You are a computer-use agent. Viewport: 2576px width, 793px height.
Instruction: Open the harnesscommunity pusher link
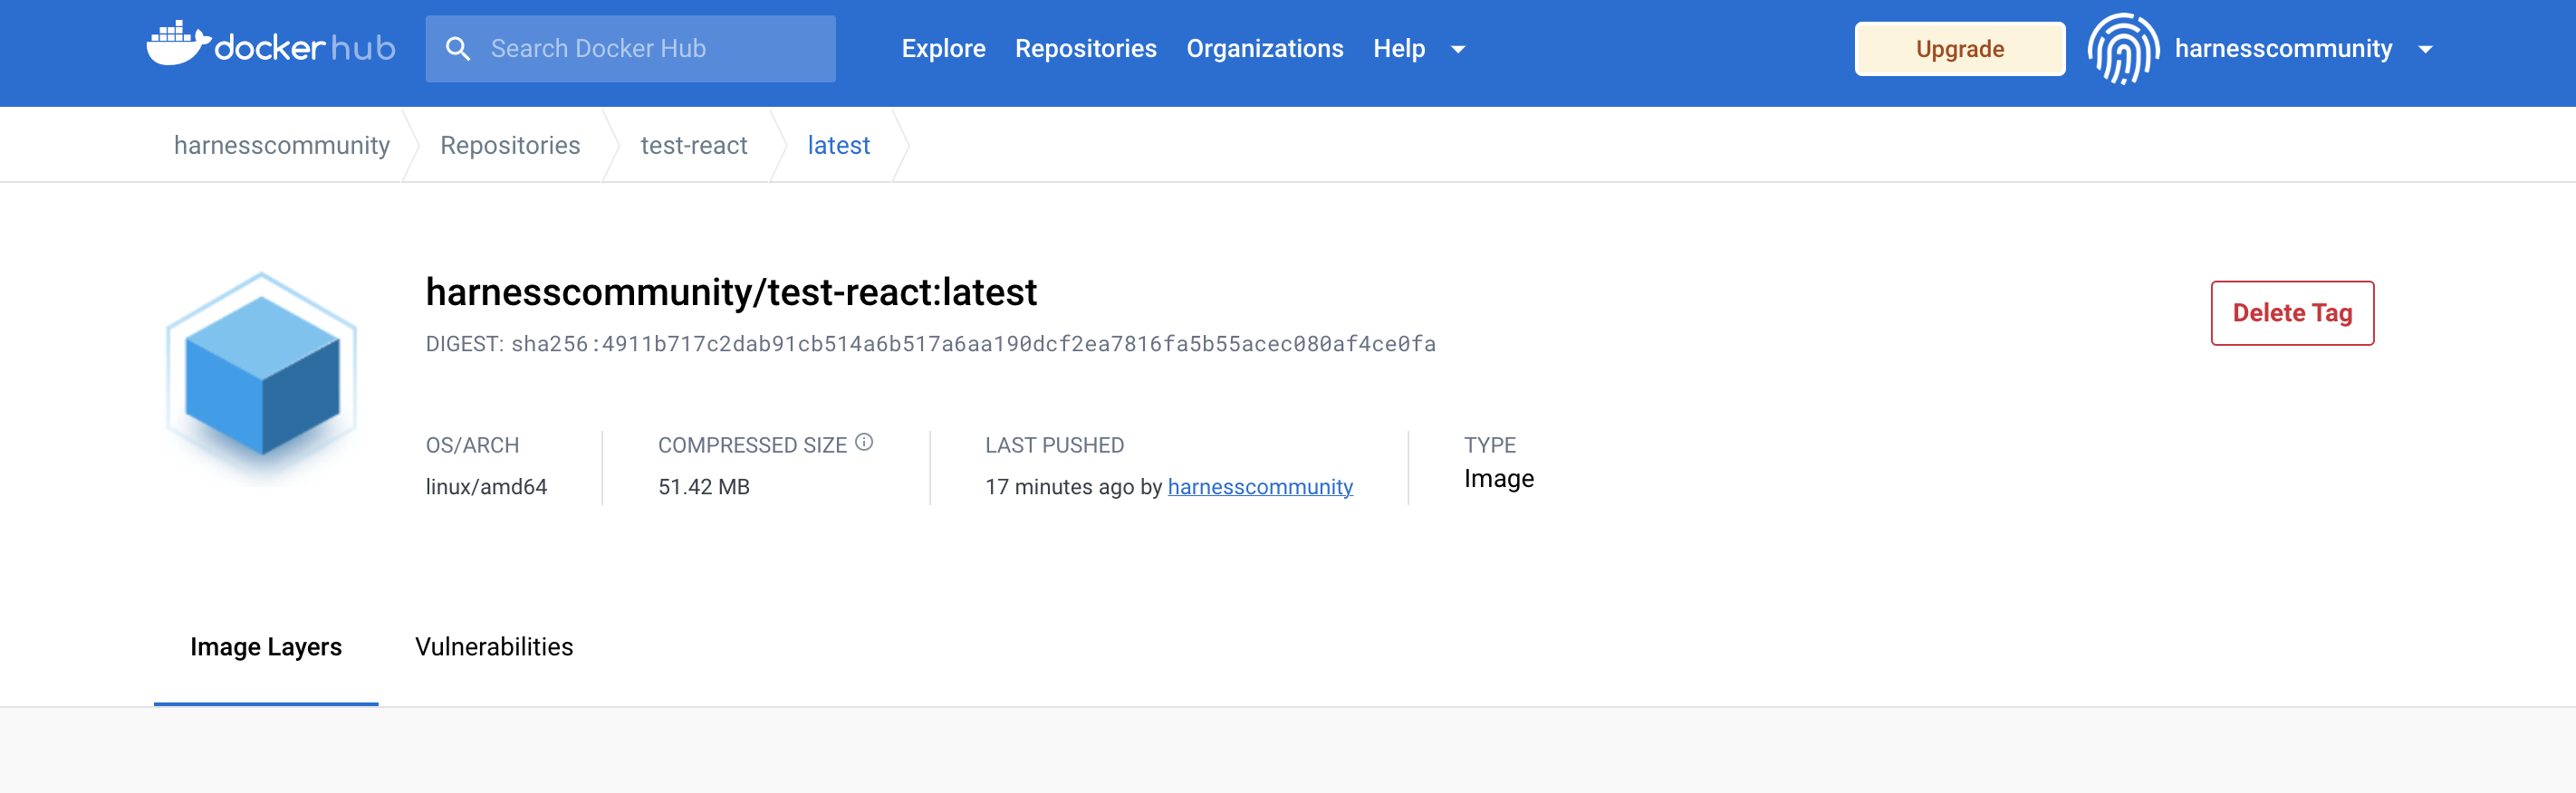pos(1260,487)
